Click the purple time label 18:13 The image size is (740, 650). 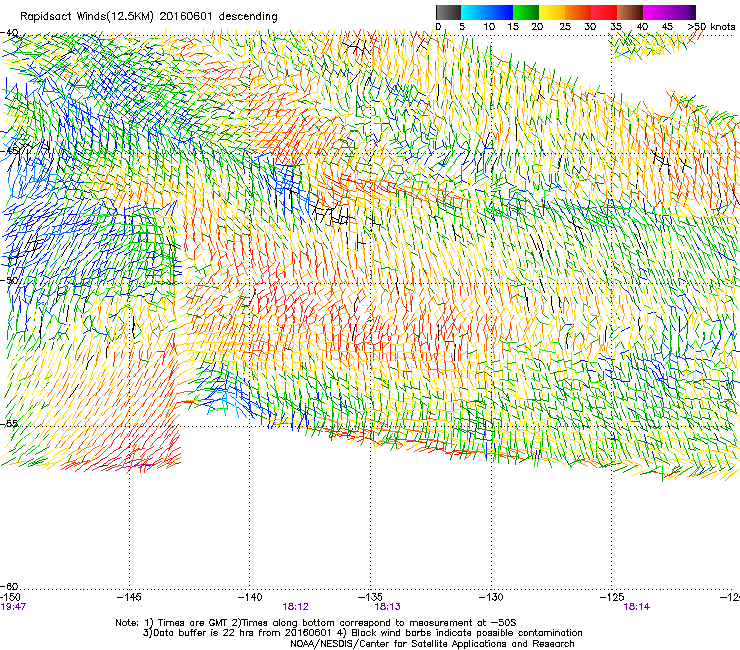[387, 607]
